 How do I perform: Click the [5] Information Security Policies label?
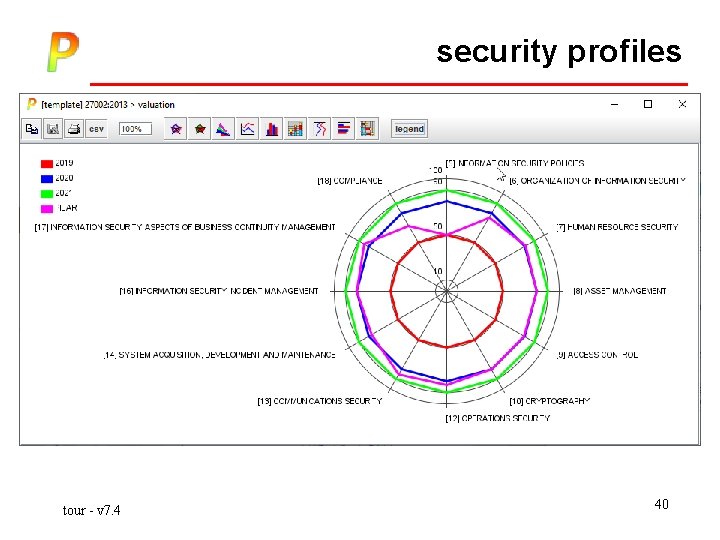click(x=515, y=163)
